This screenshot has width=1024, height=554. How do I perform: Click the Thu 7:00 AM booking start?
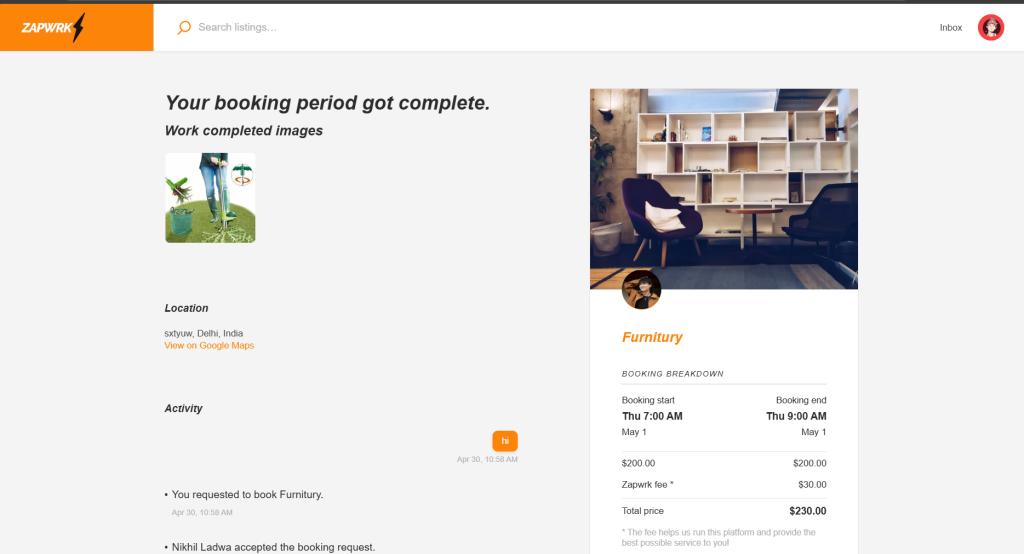click(x=652, y=416)
